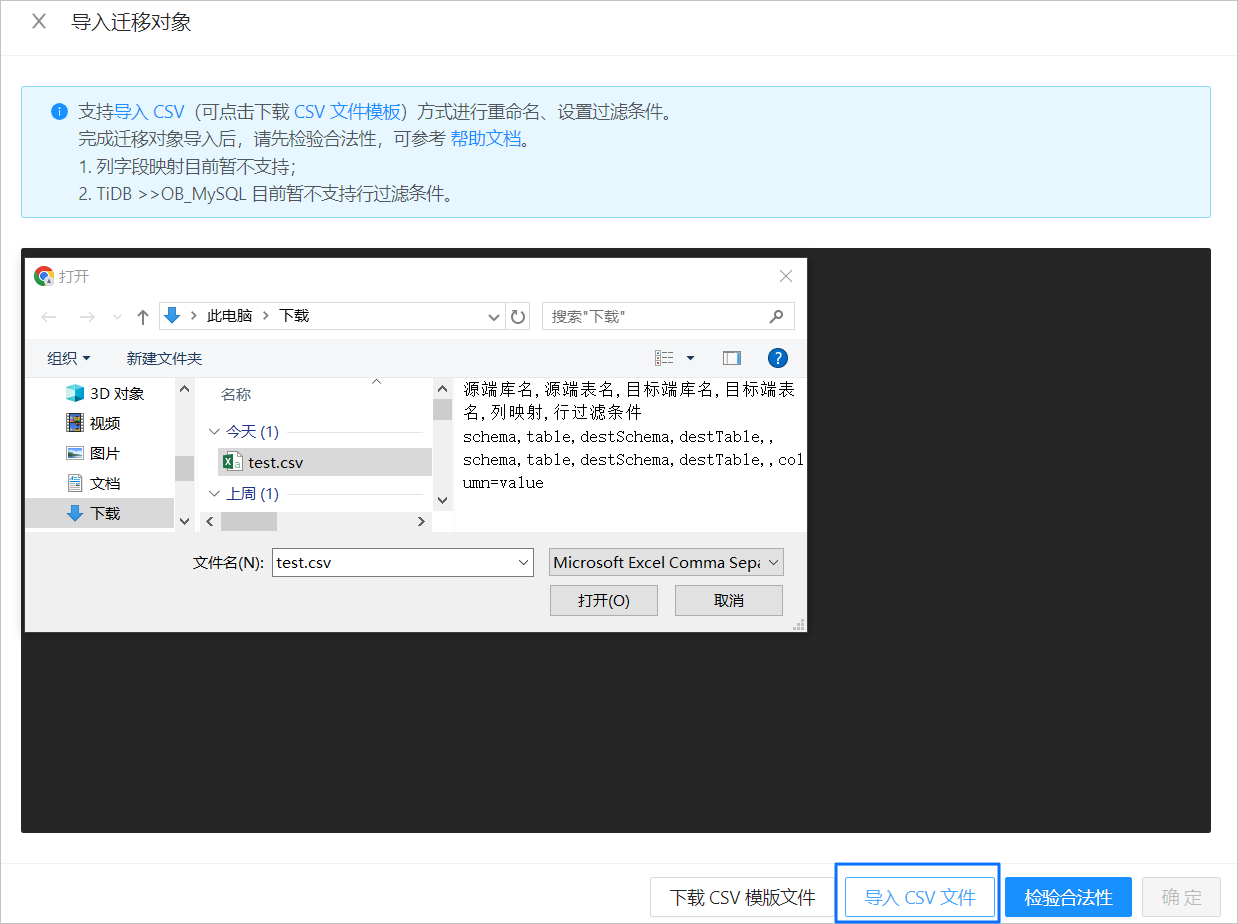Collapse the 今天 (1) group
Image resolution: width=1238 pixels, height=924 pixels.
coord(214,432)
